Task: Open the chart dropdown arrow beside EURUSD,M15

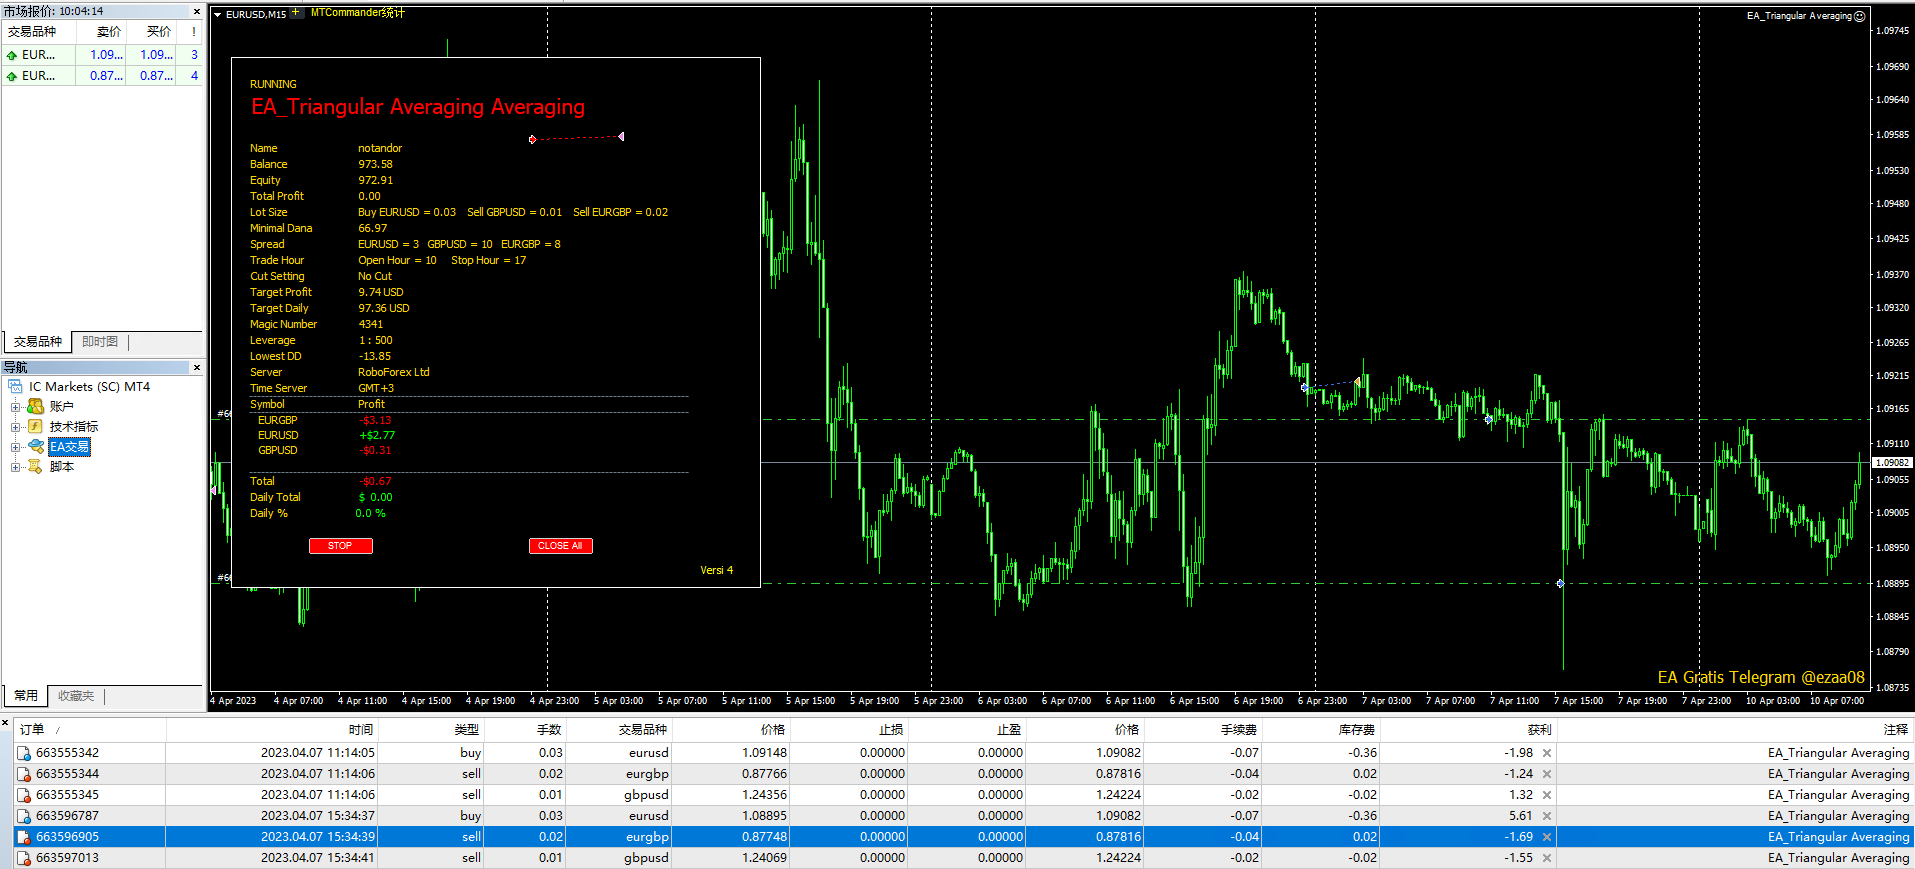Action: point(218,15)
